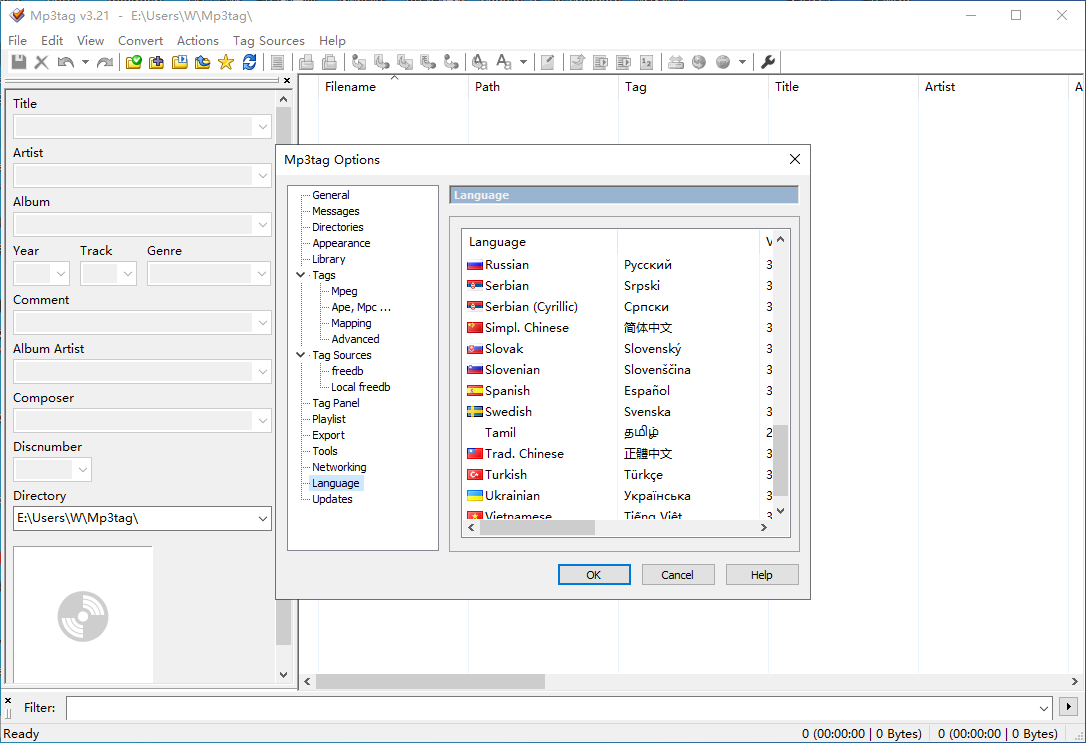Click the cover art disc placeholder

pyautogui.click(x=83, y=616)
